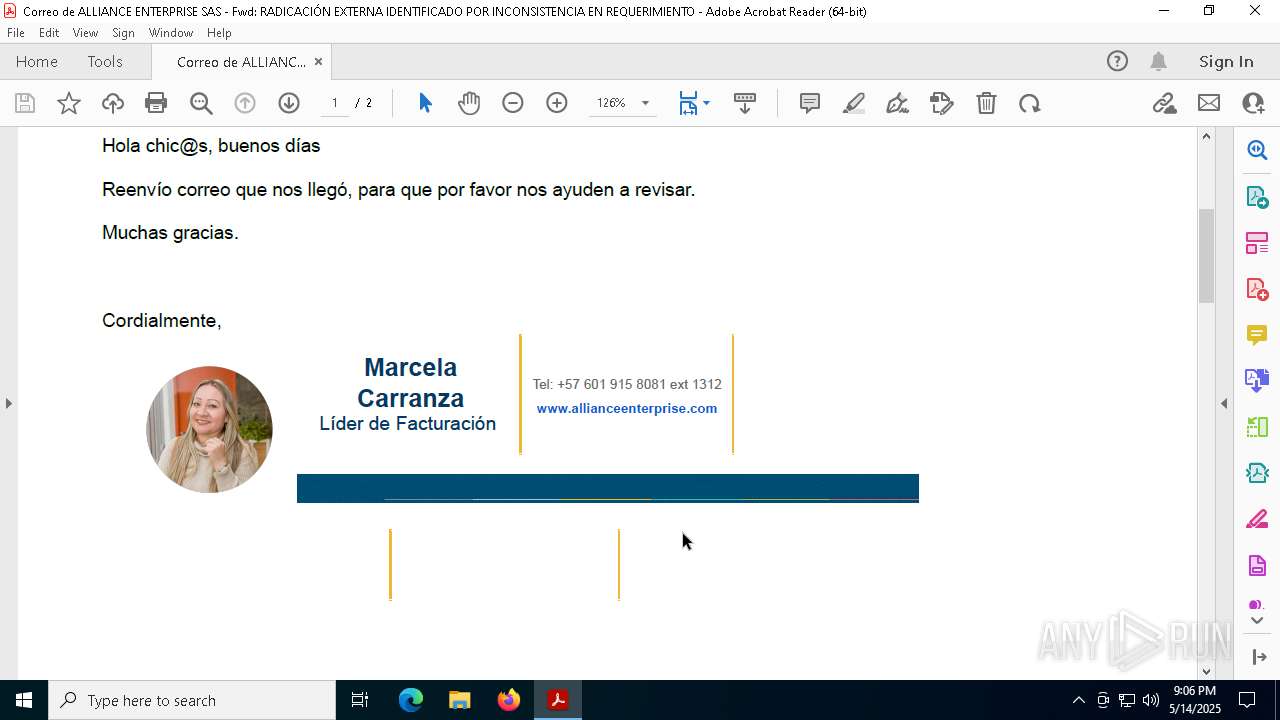1280x720 pixels.
Task: Open the volume control in the tray
Action: (1150, 700)
